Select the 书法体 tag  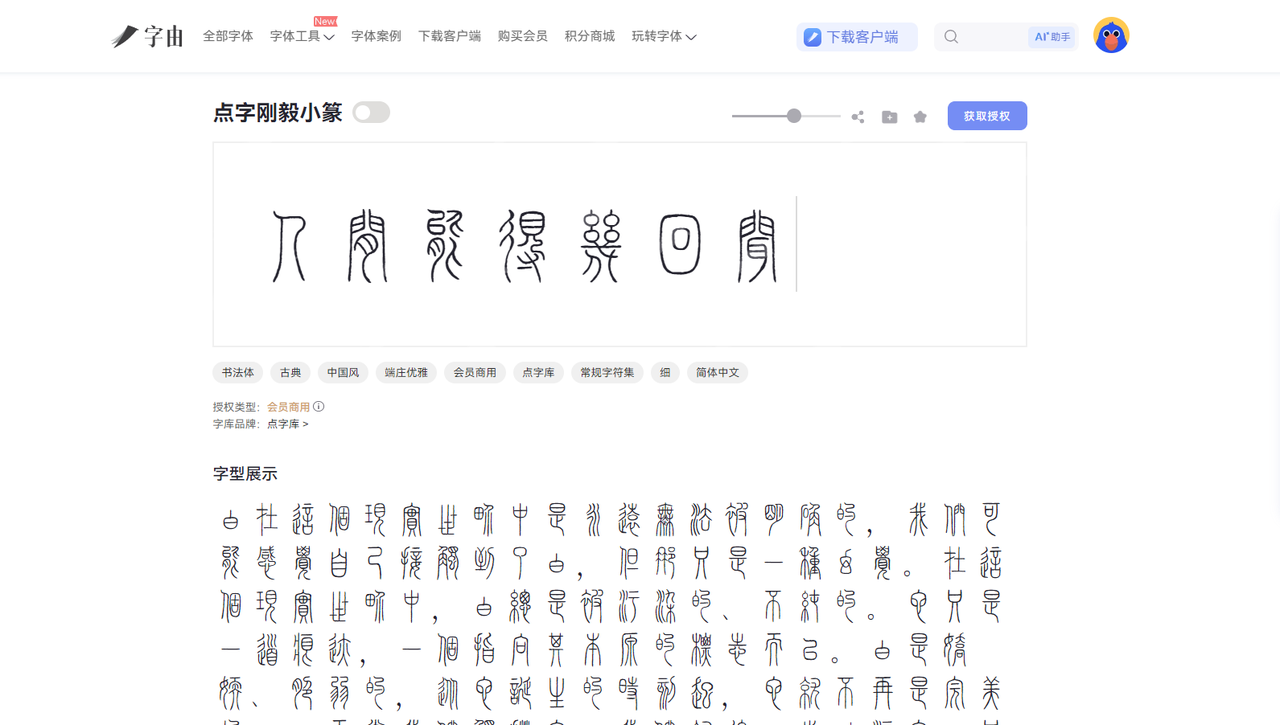click(x=238, y=373)
